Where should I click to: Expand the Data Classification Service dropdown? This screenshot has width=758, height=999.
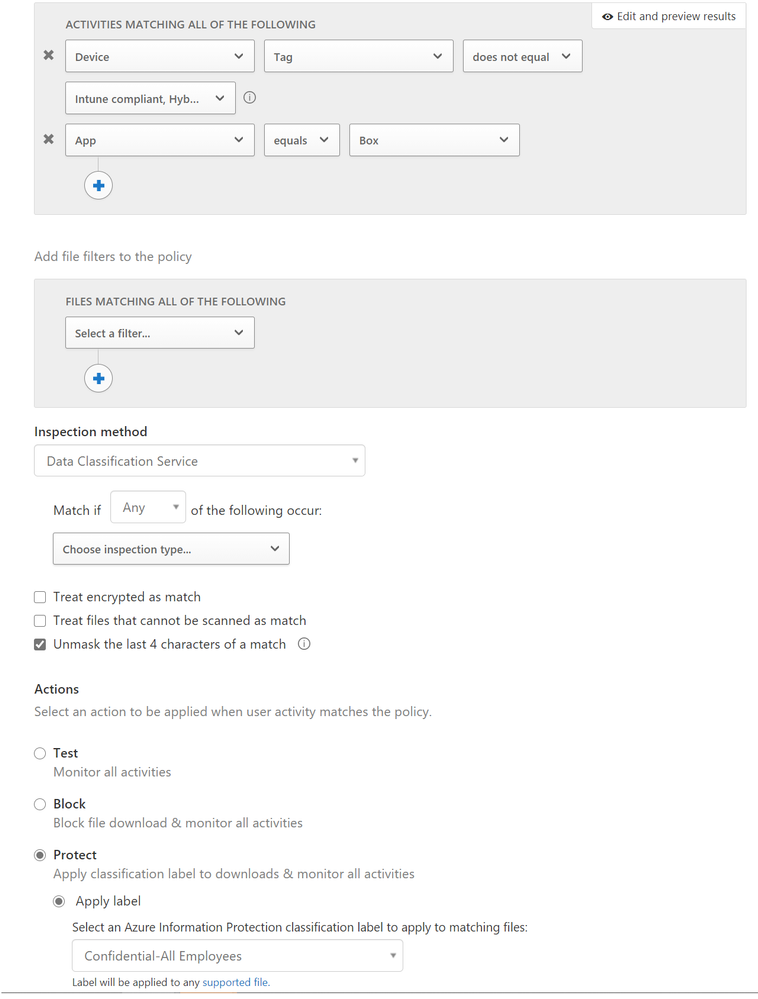click(x=200, y=461)
